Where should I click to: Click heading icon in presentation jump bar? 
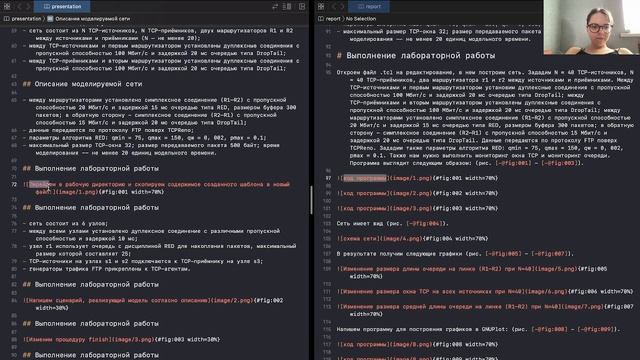click(50, 18)
